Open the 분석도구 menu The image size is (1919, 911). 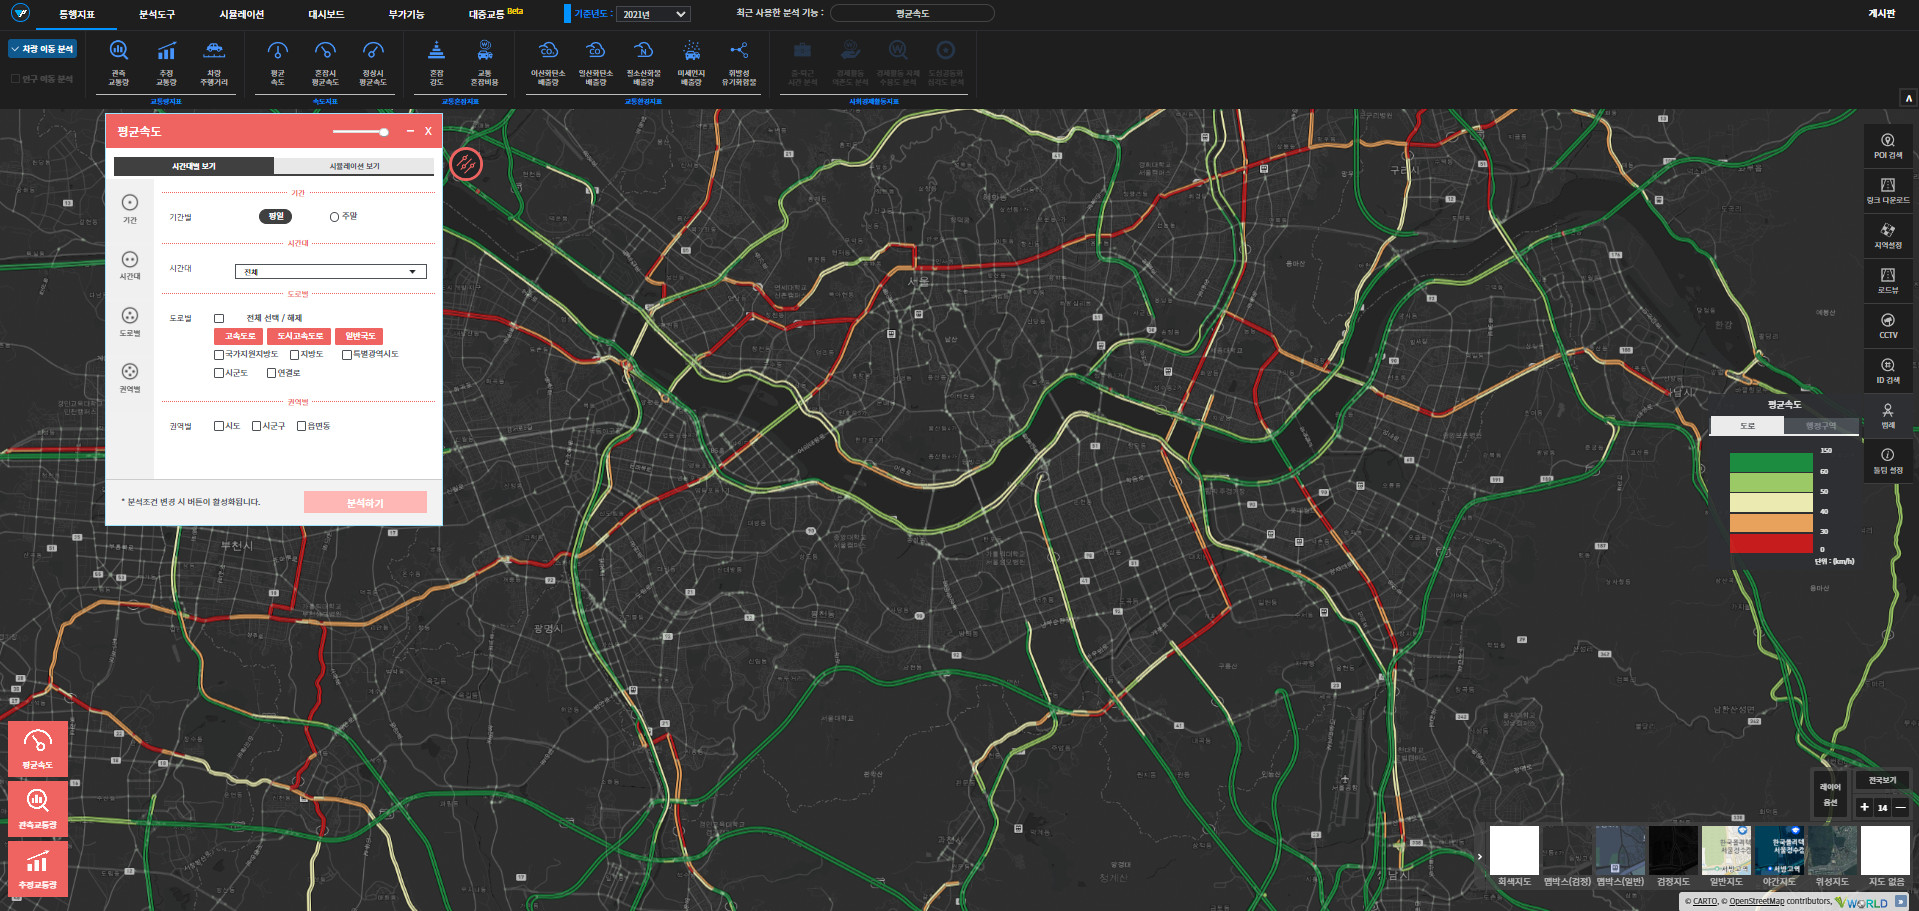[156, 14]
